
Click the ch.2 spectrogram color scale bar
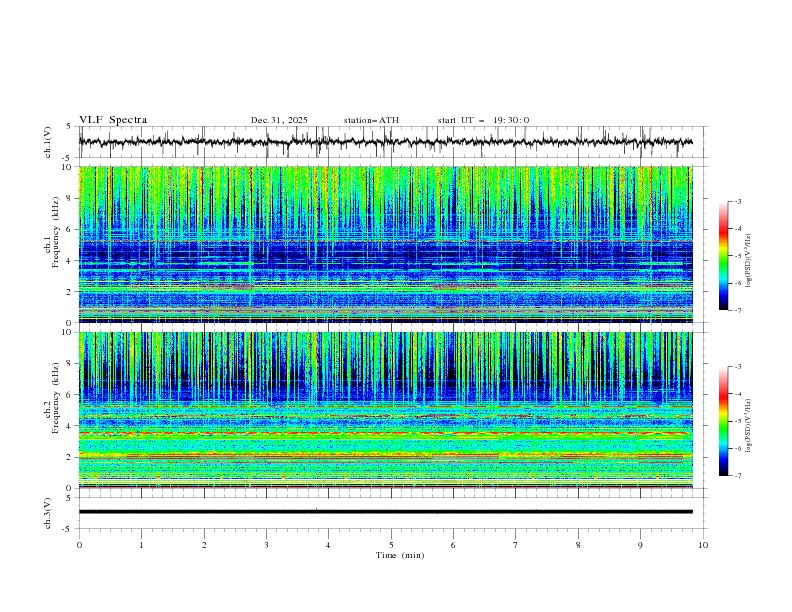click(x=724, y=421)
